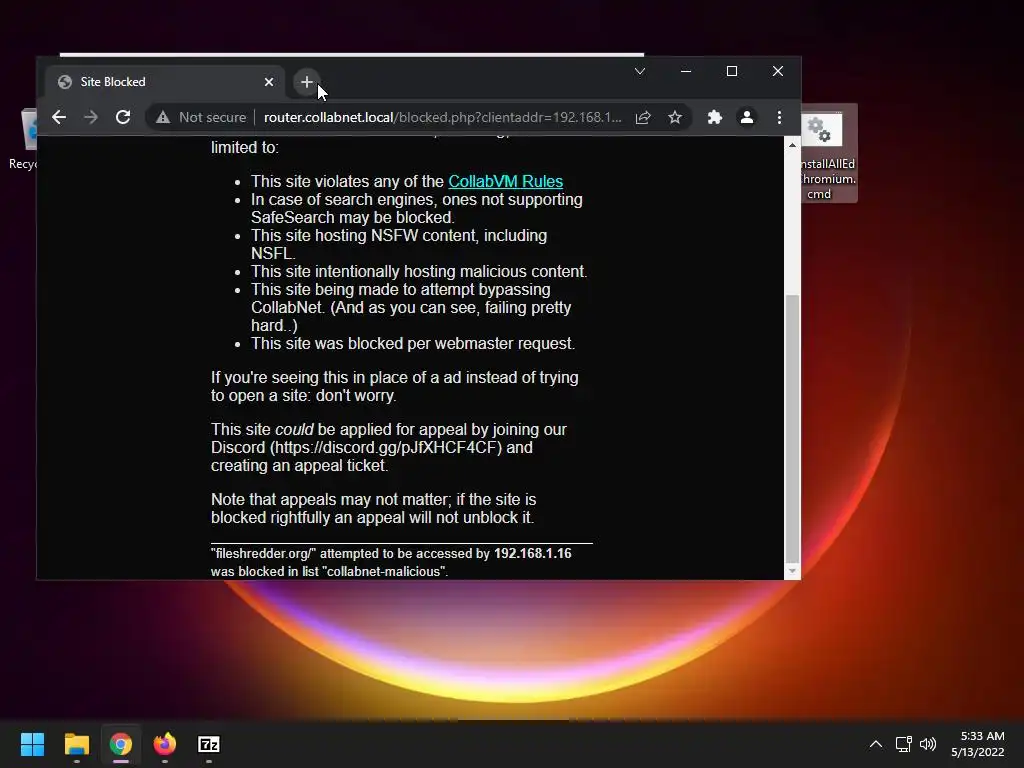This screenshot has width=1024, height=768.
Task: Click the "fileshredder.org/" text
Action: (x=264, y=554)
